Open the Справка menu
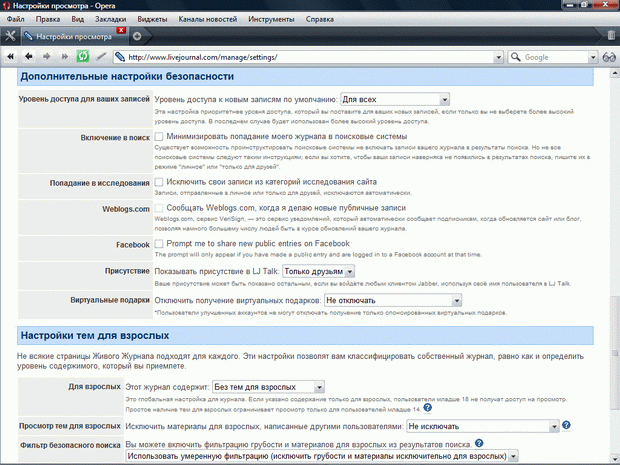 click(319, 19)
